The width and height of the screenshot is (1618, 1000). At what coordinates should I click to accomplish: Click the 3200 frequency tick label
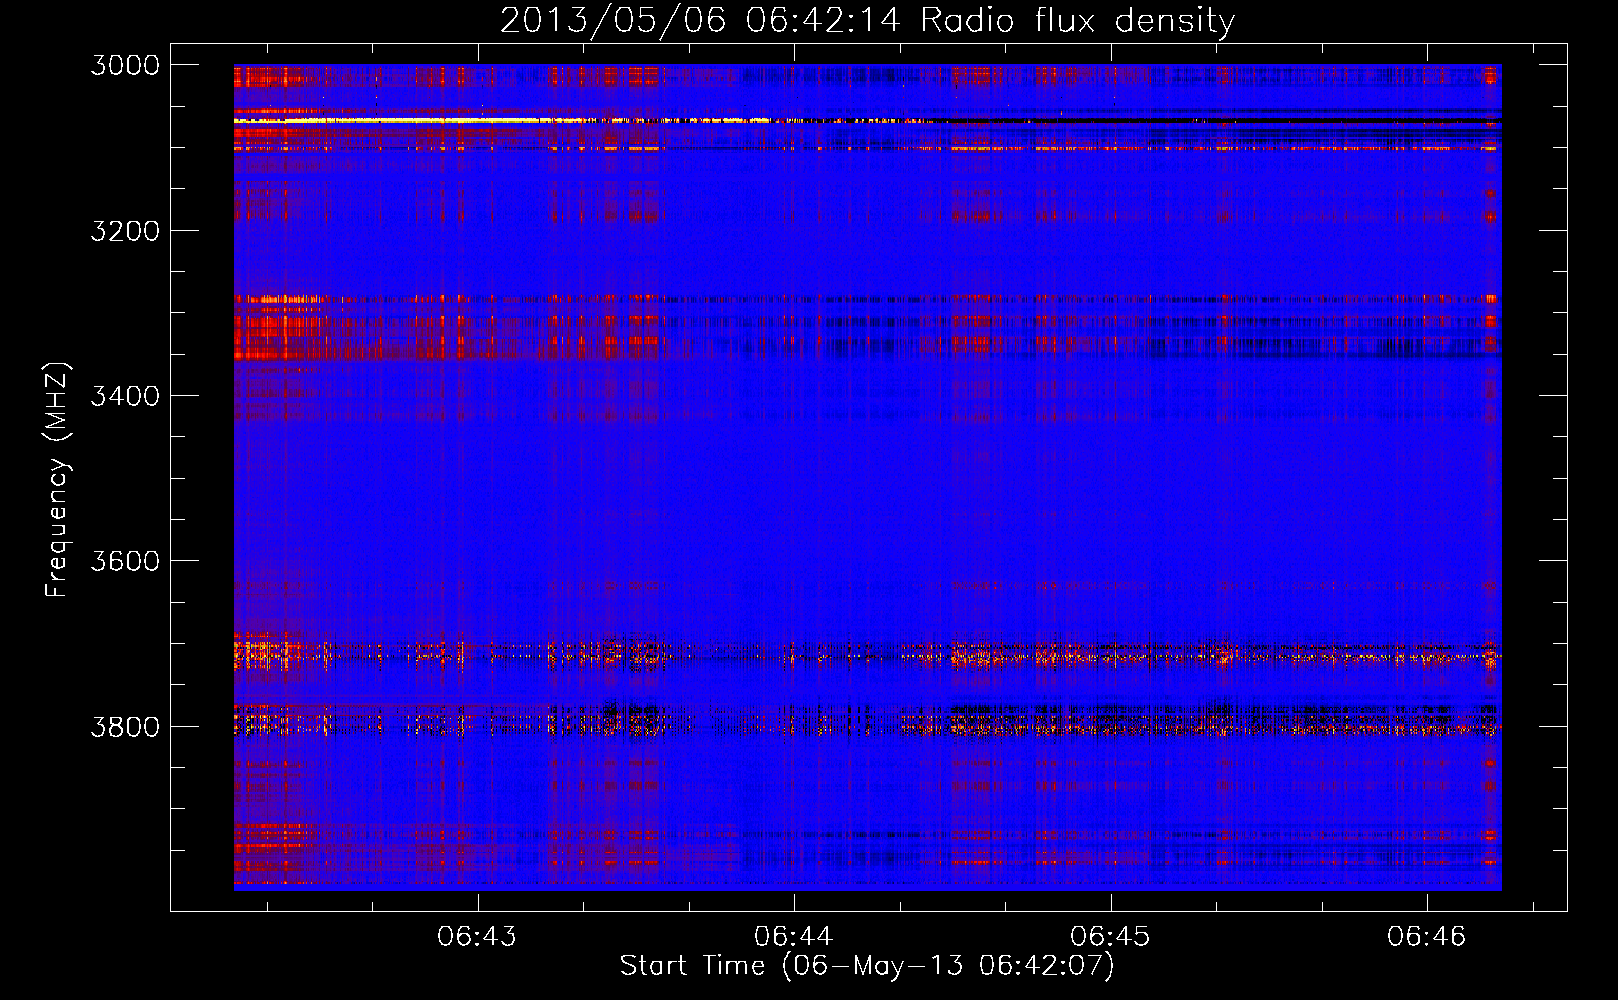click(x=125, y=231)
